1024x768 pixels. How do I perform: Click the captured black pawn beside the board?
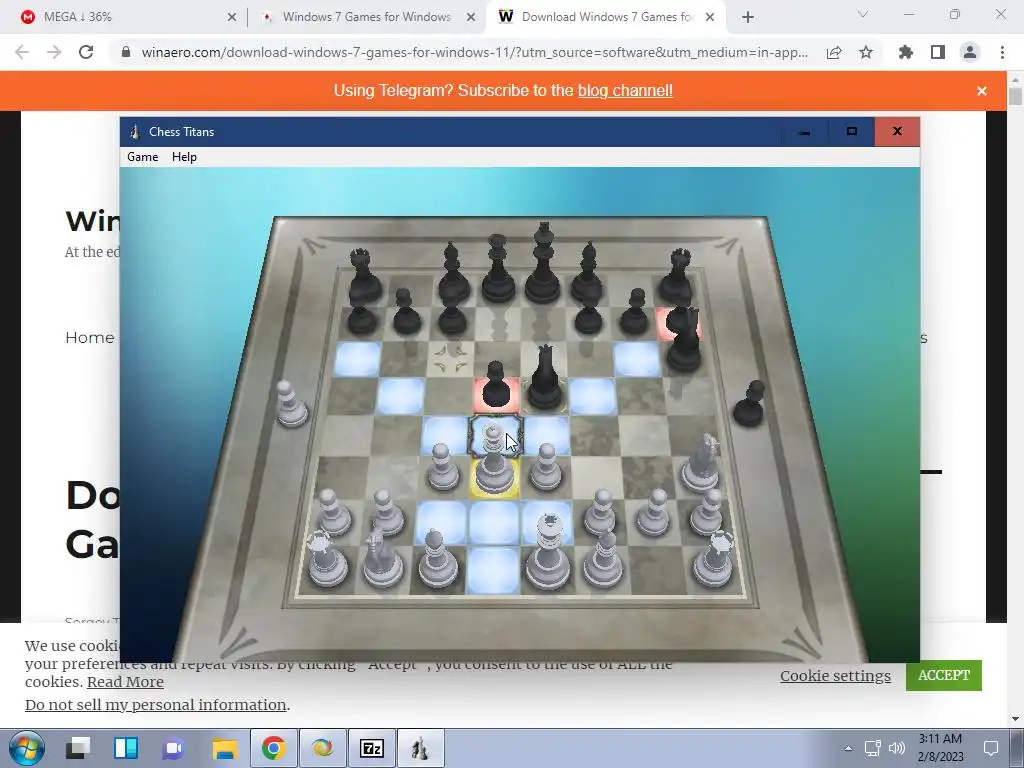tap(750, 404)
